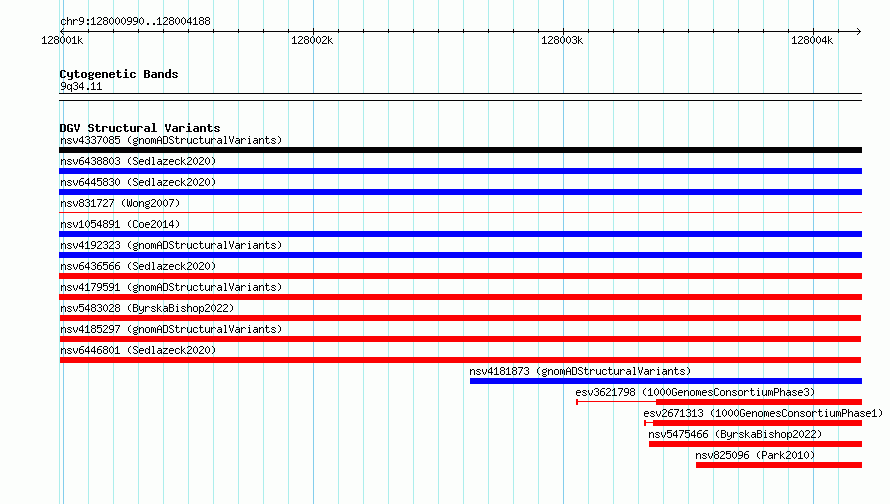Open variant esv3621798 (1000GenomesConsortiumPhase3) label
890x504 pixels.
[x=695, y=392]
